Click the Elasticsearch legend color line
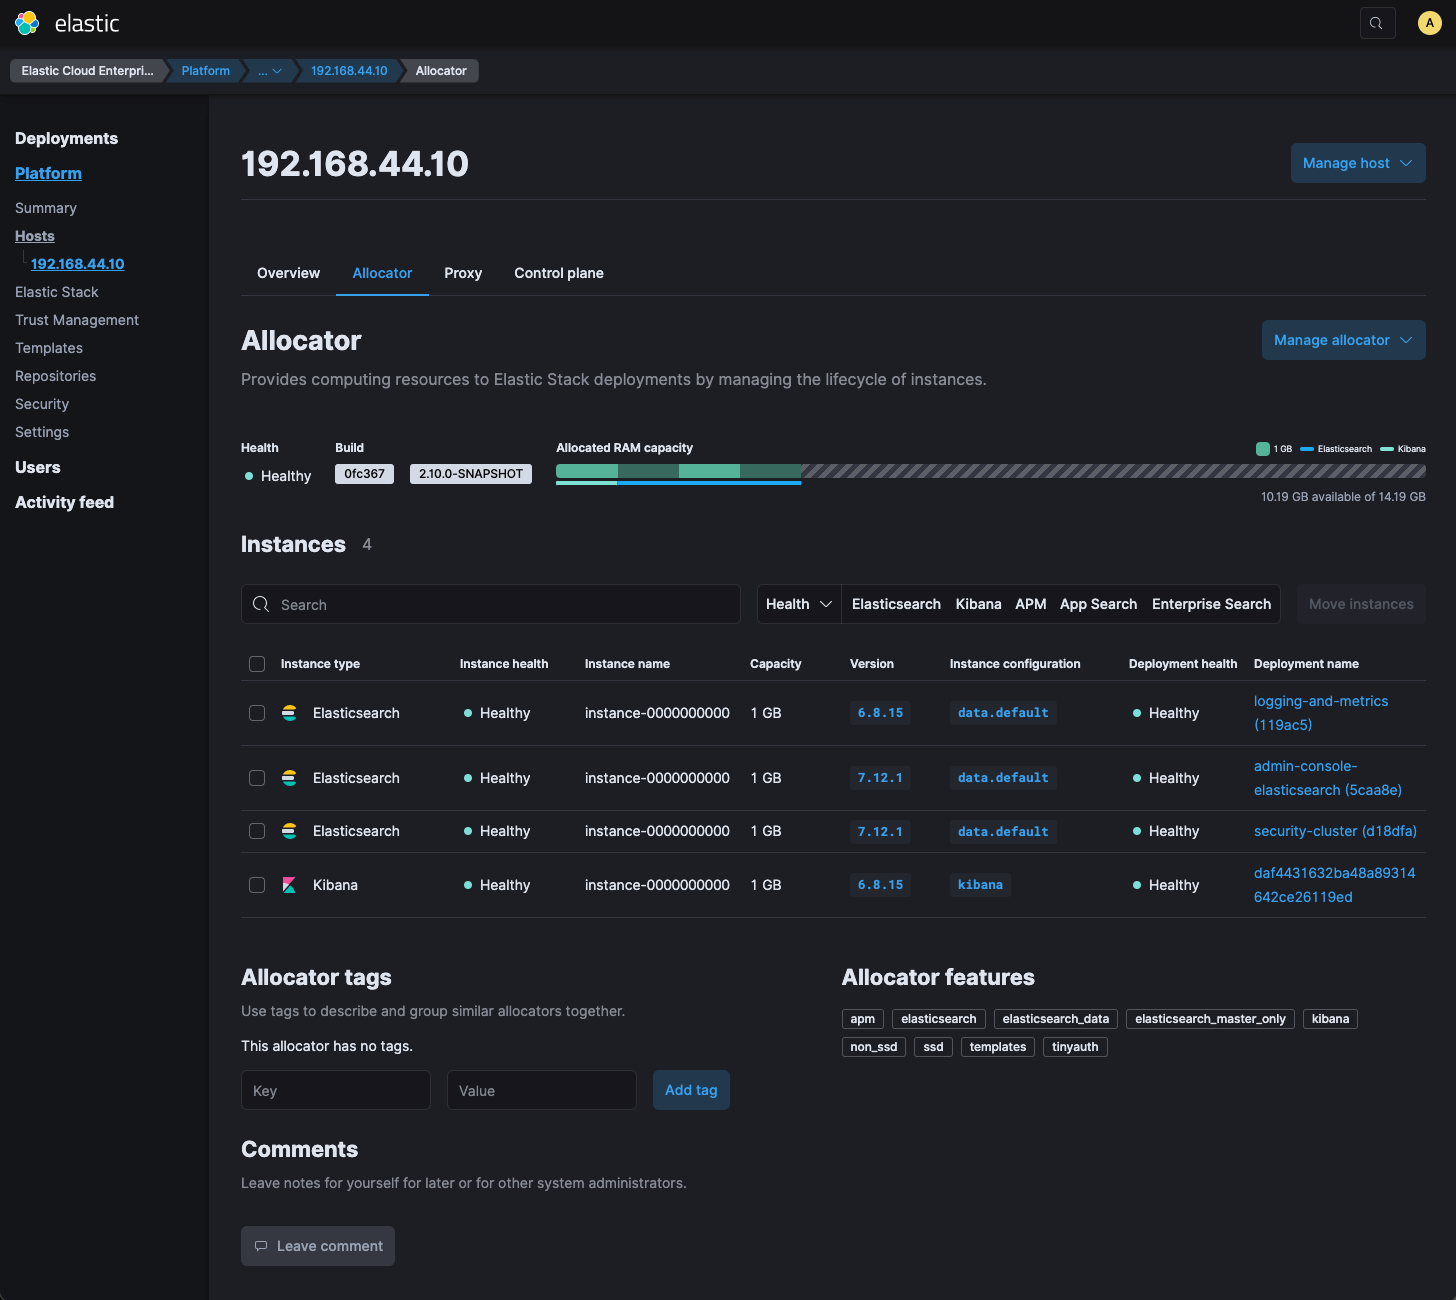 click(x=1307, y=449)
